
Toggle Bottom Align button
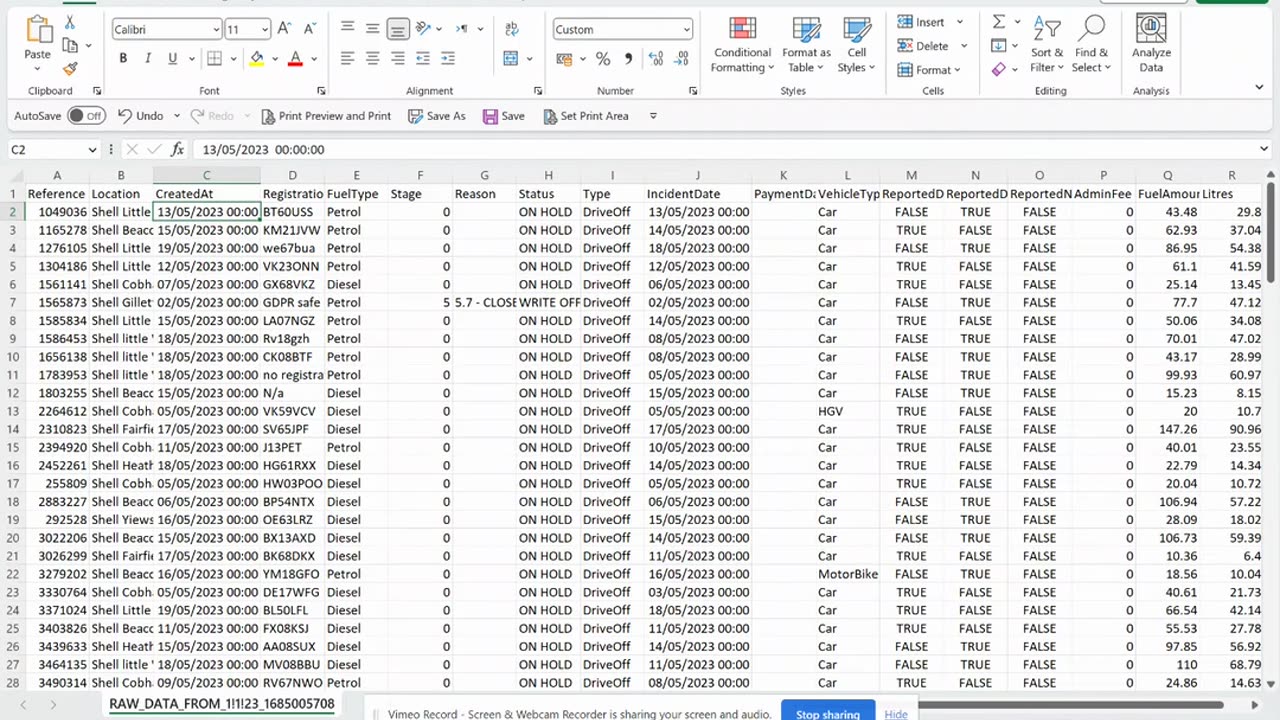click(x=397, y=28)
